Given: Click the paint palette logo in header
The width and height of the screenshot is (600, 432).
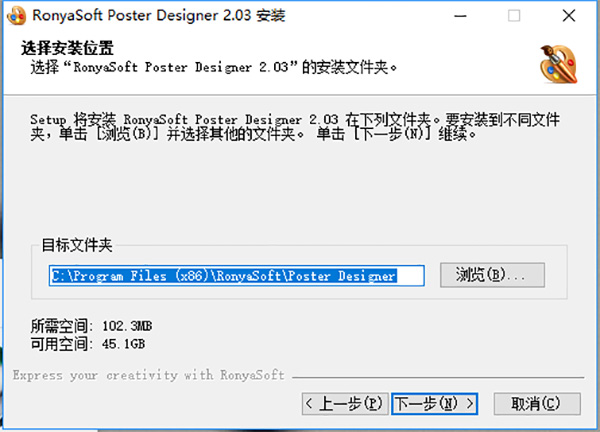Looking at the screenshot, I should pyautogui.click(x=558, y=64).
